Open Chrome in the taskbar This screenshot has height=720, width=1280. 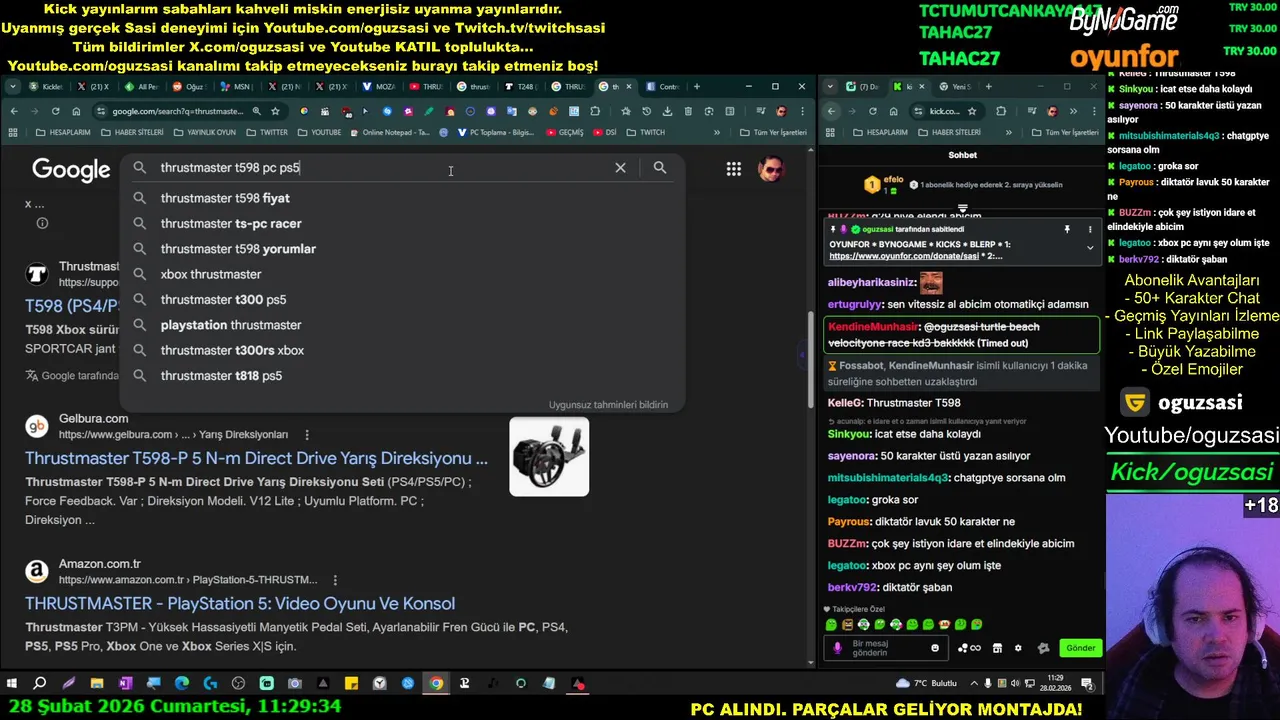coord(436,684)
